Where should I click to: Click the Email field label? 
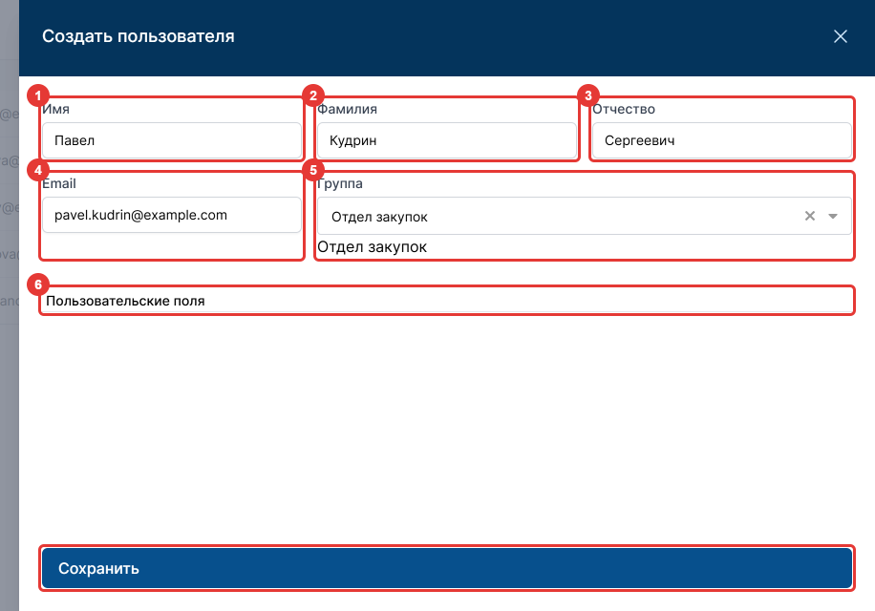[x=59, y=184]
